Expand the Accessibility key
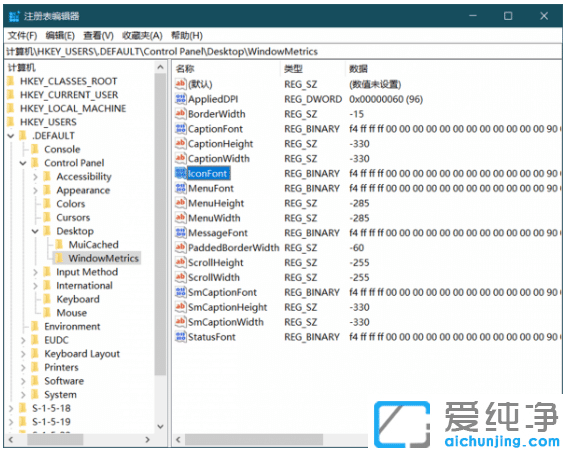This screenshot has width=568, height=454. click(x=35, y=177)
